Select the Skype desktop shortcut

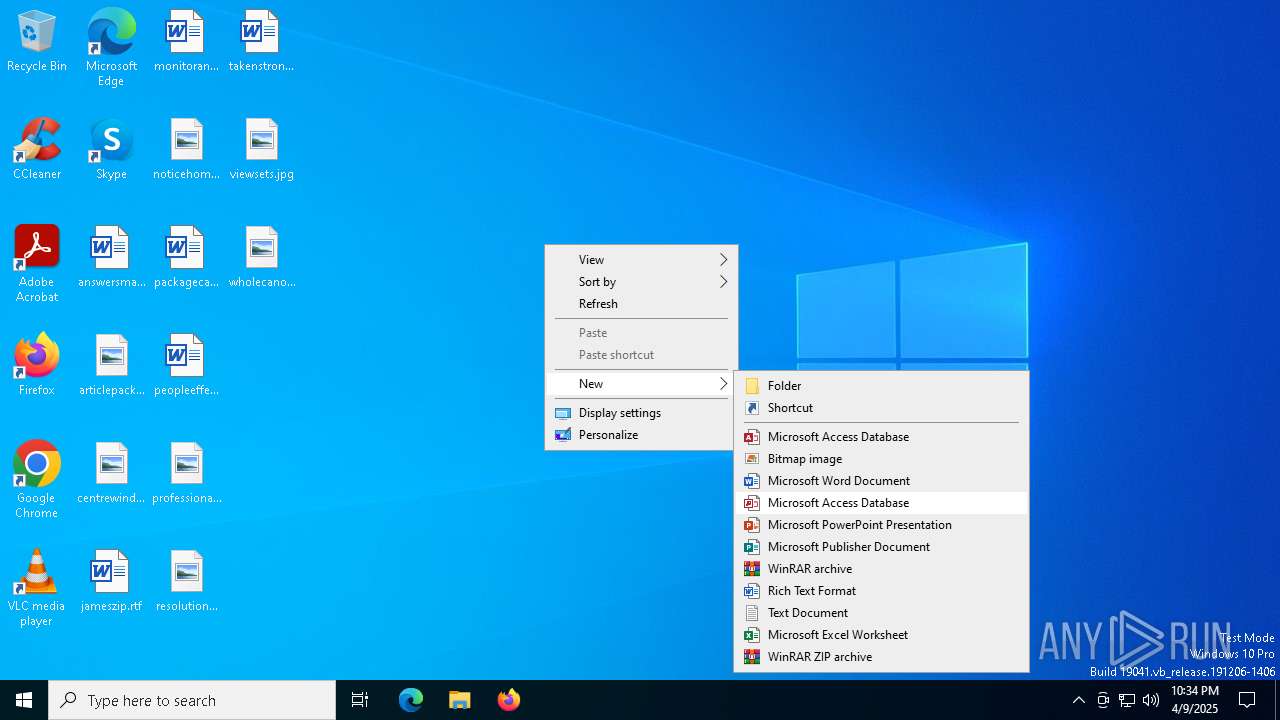click(111, 150)
